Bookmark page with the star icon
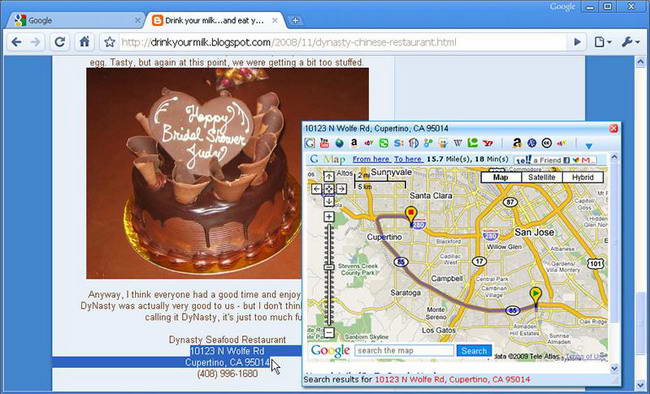The width and height of the screenshot is (650, 394). pyautogui.click(x=109, y=42)
